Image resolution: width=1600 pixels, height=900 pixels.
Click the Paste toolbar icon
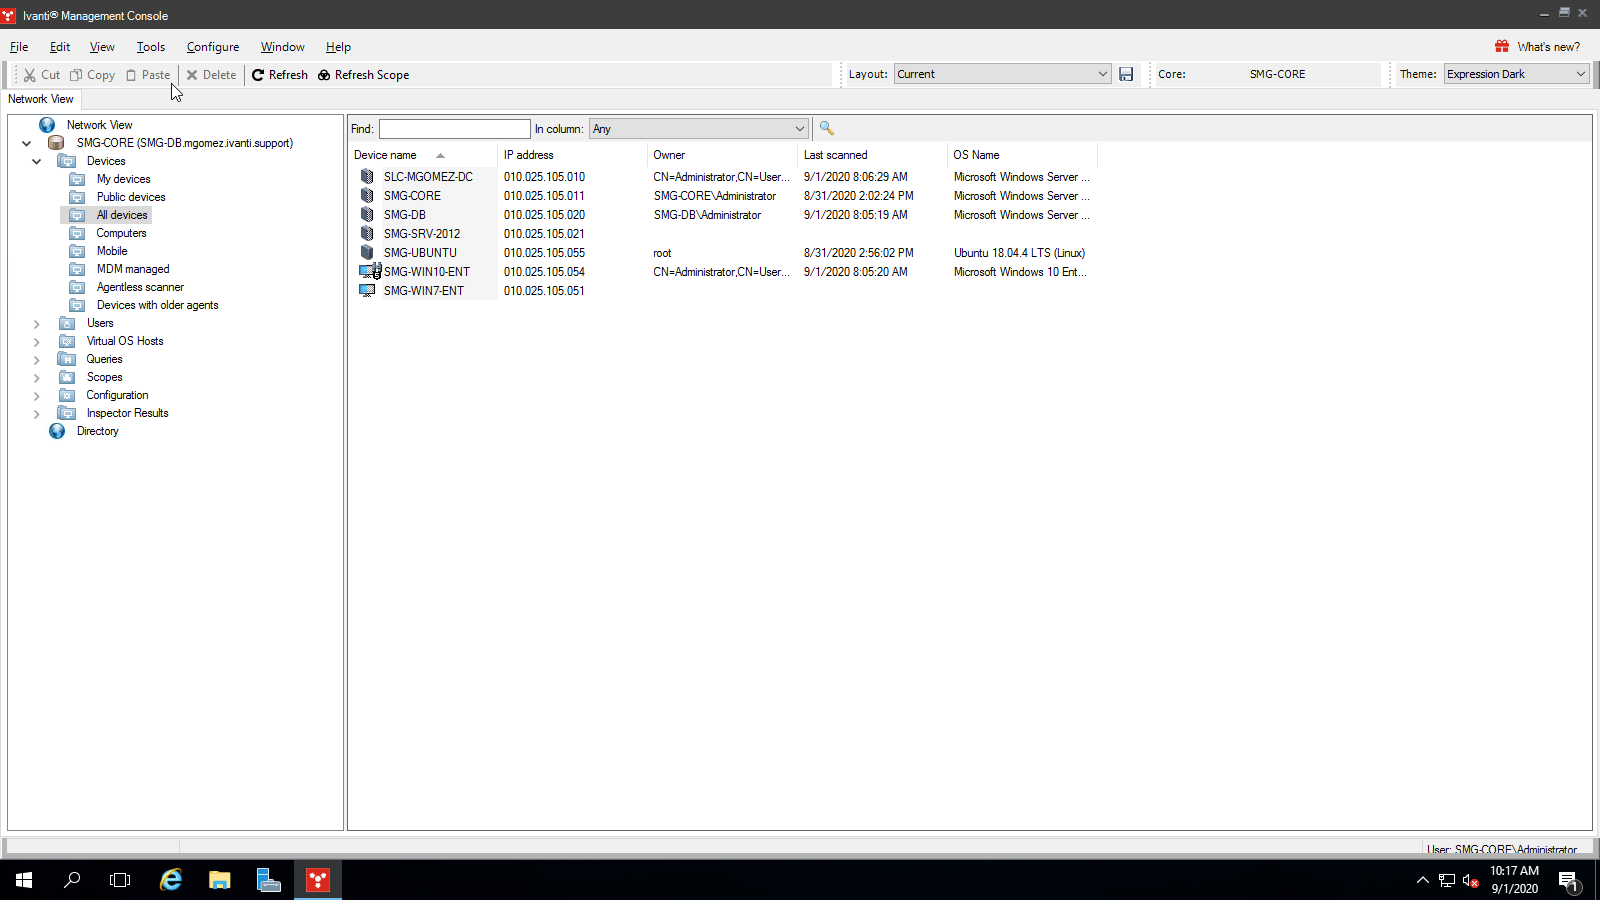click(132, 74)
